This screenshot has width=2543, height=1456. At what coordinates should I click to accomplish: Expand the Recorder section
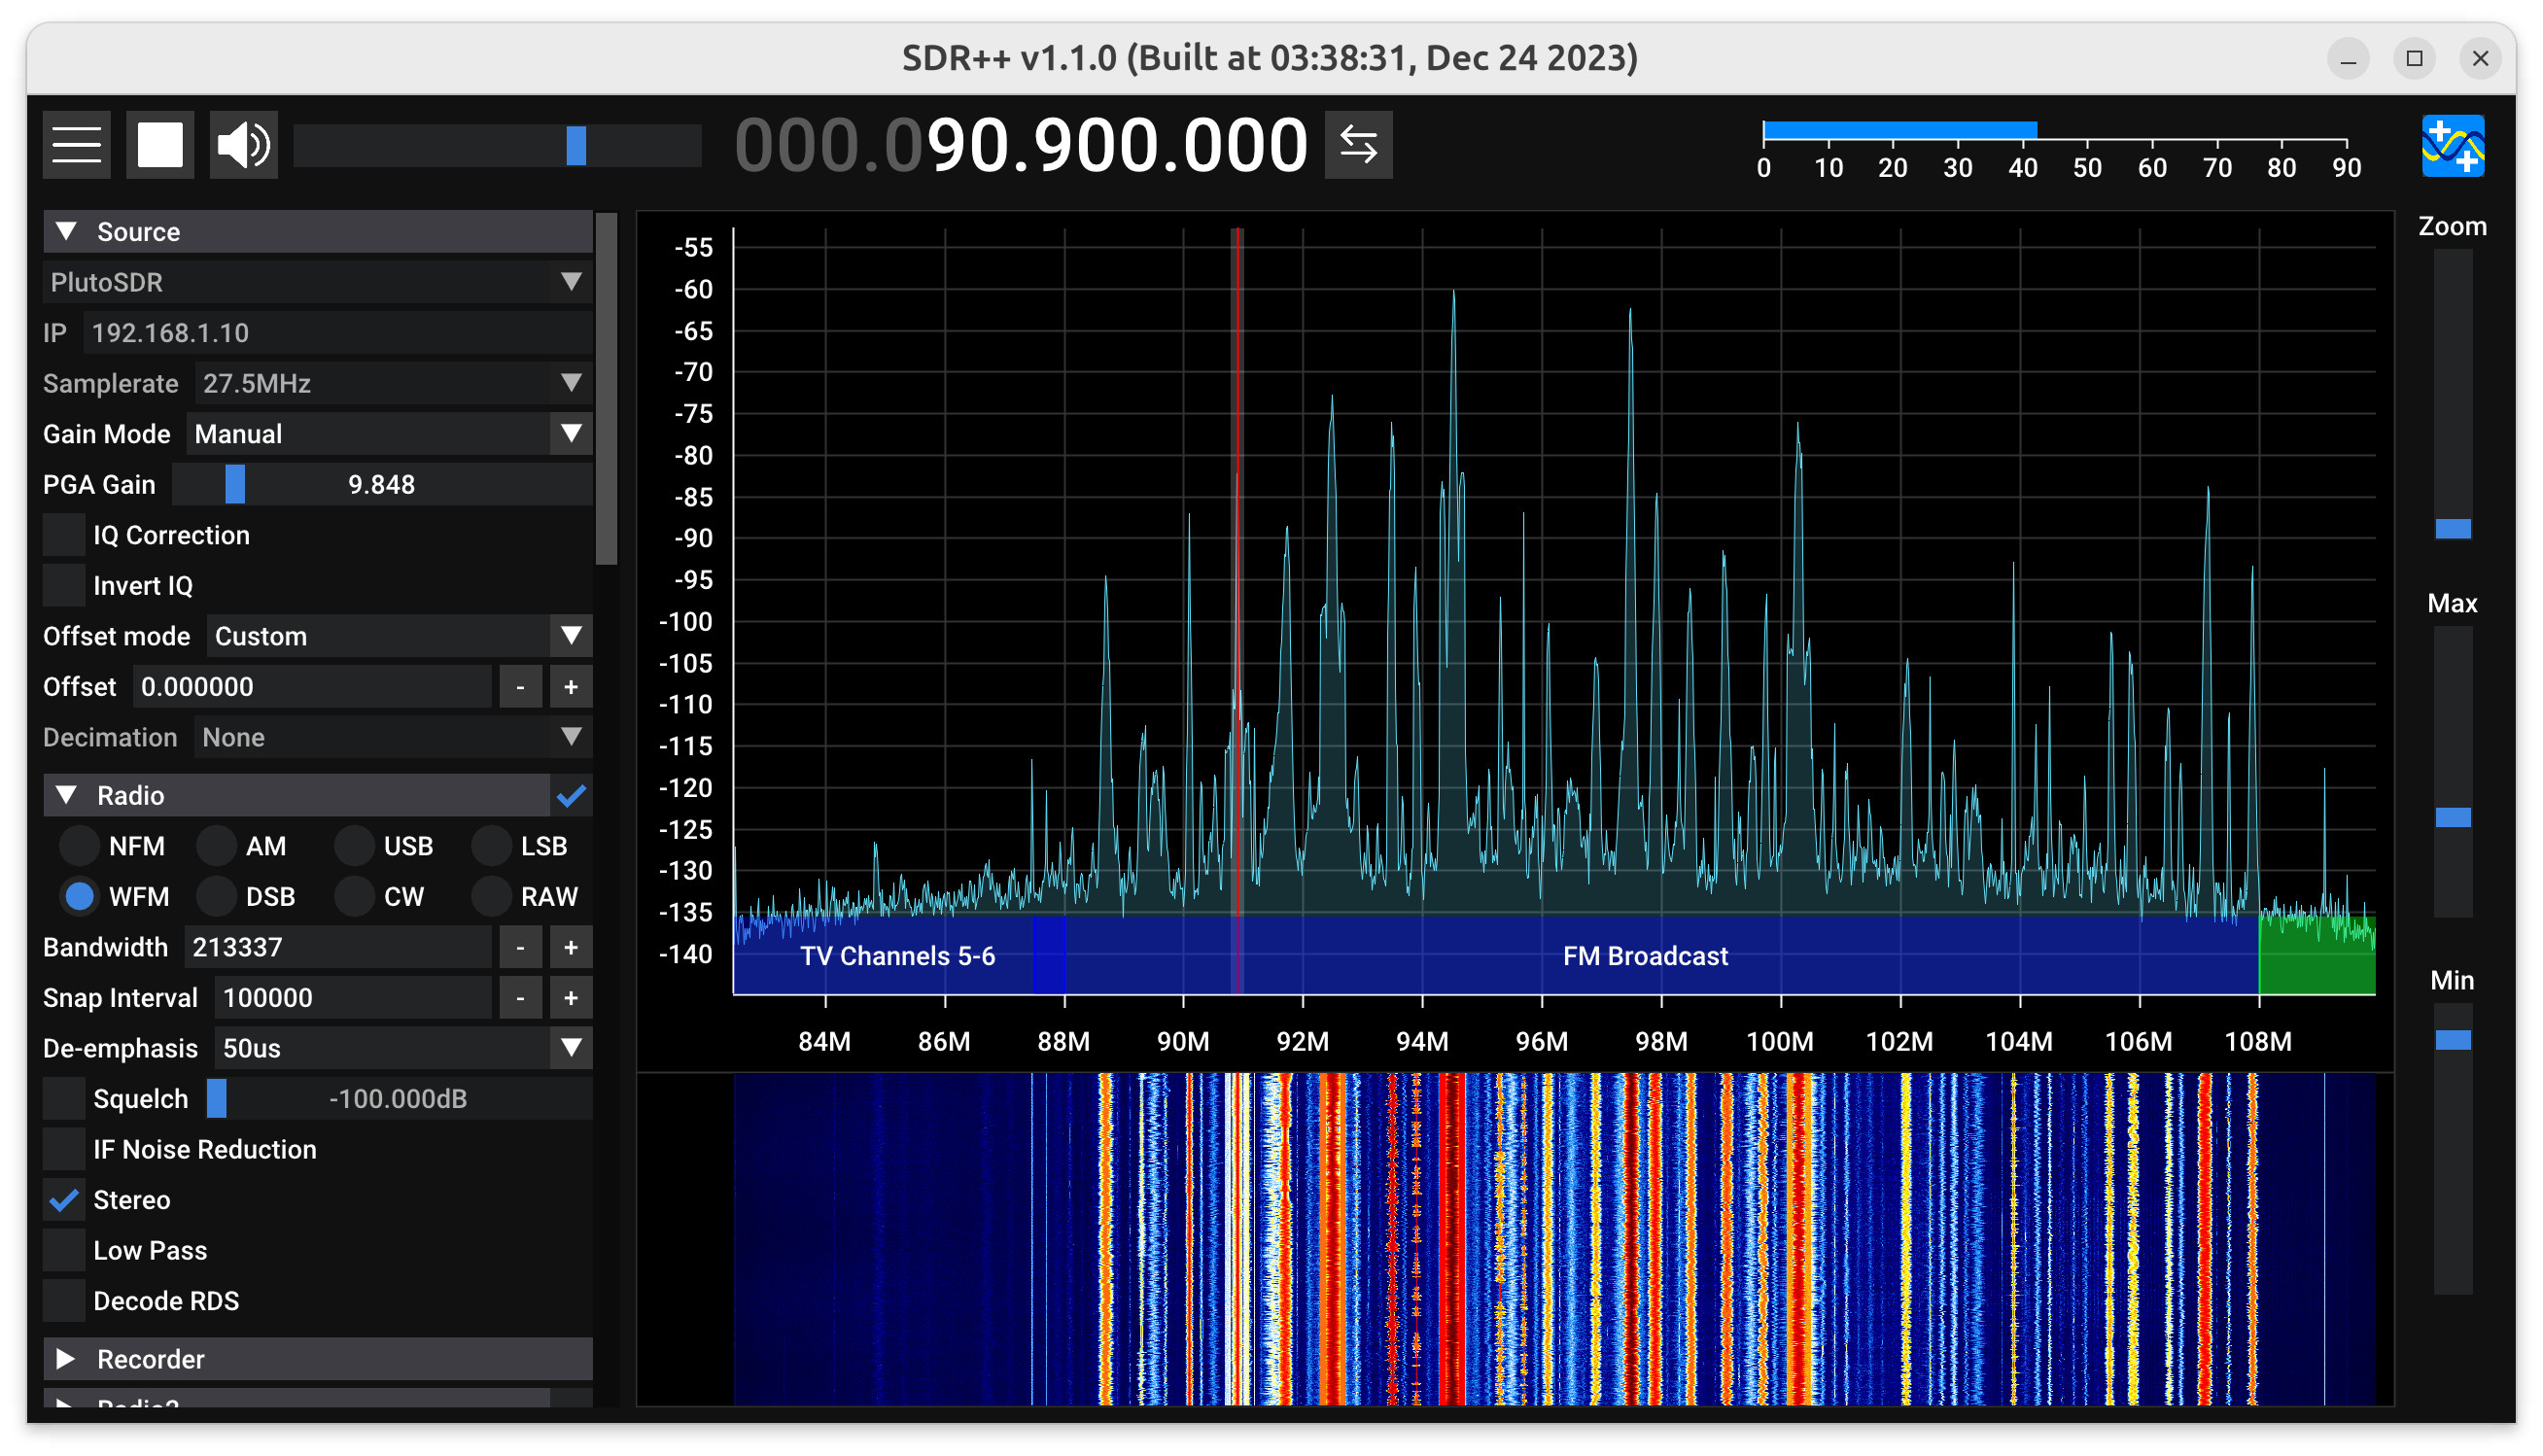click(x=318, y=1359)
